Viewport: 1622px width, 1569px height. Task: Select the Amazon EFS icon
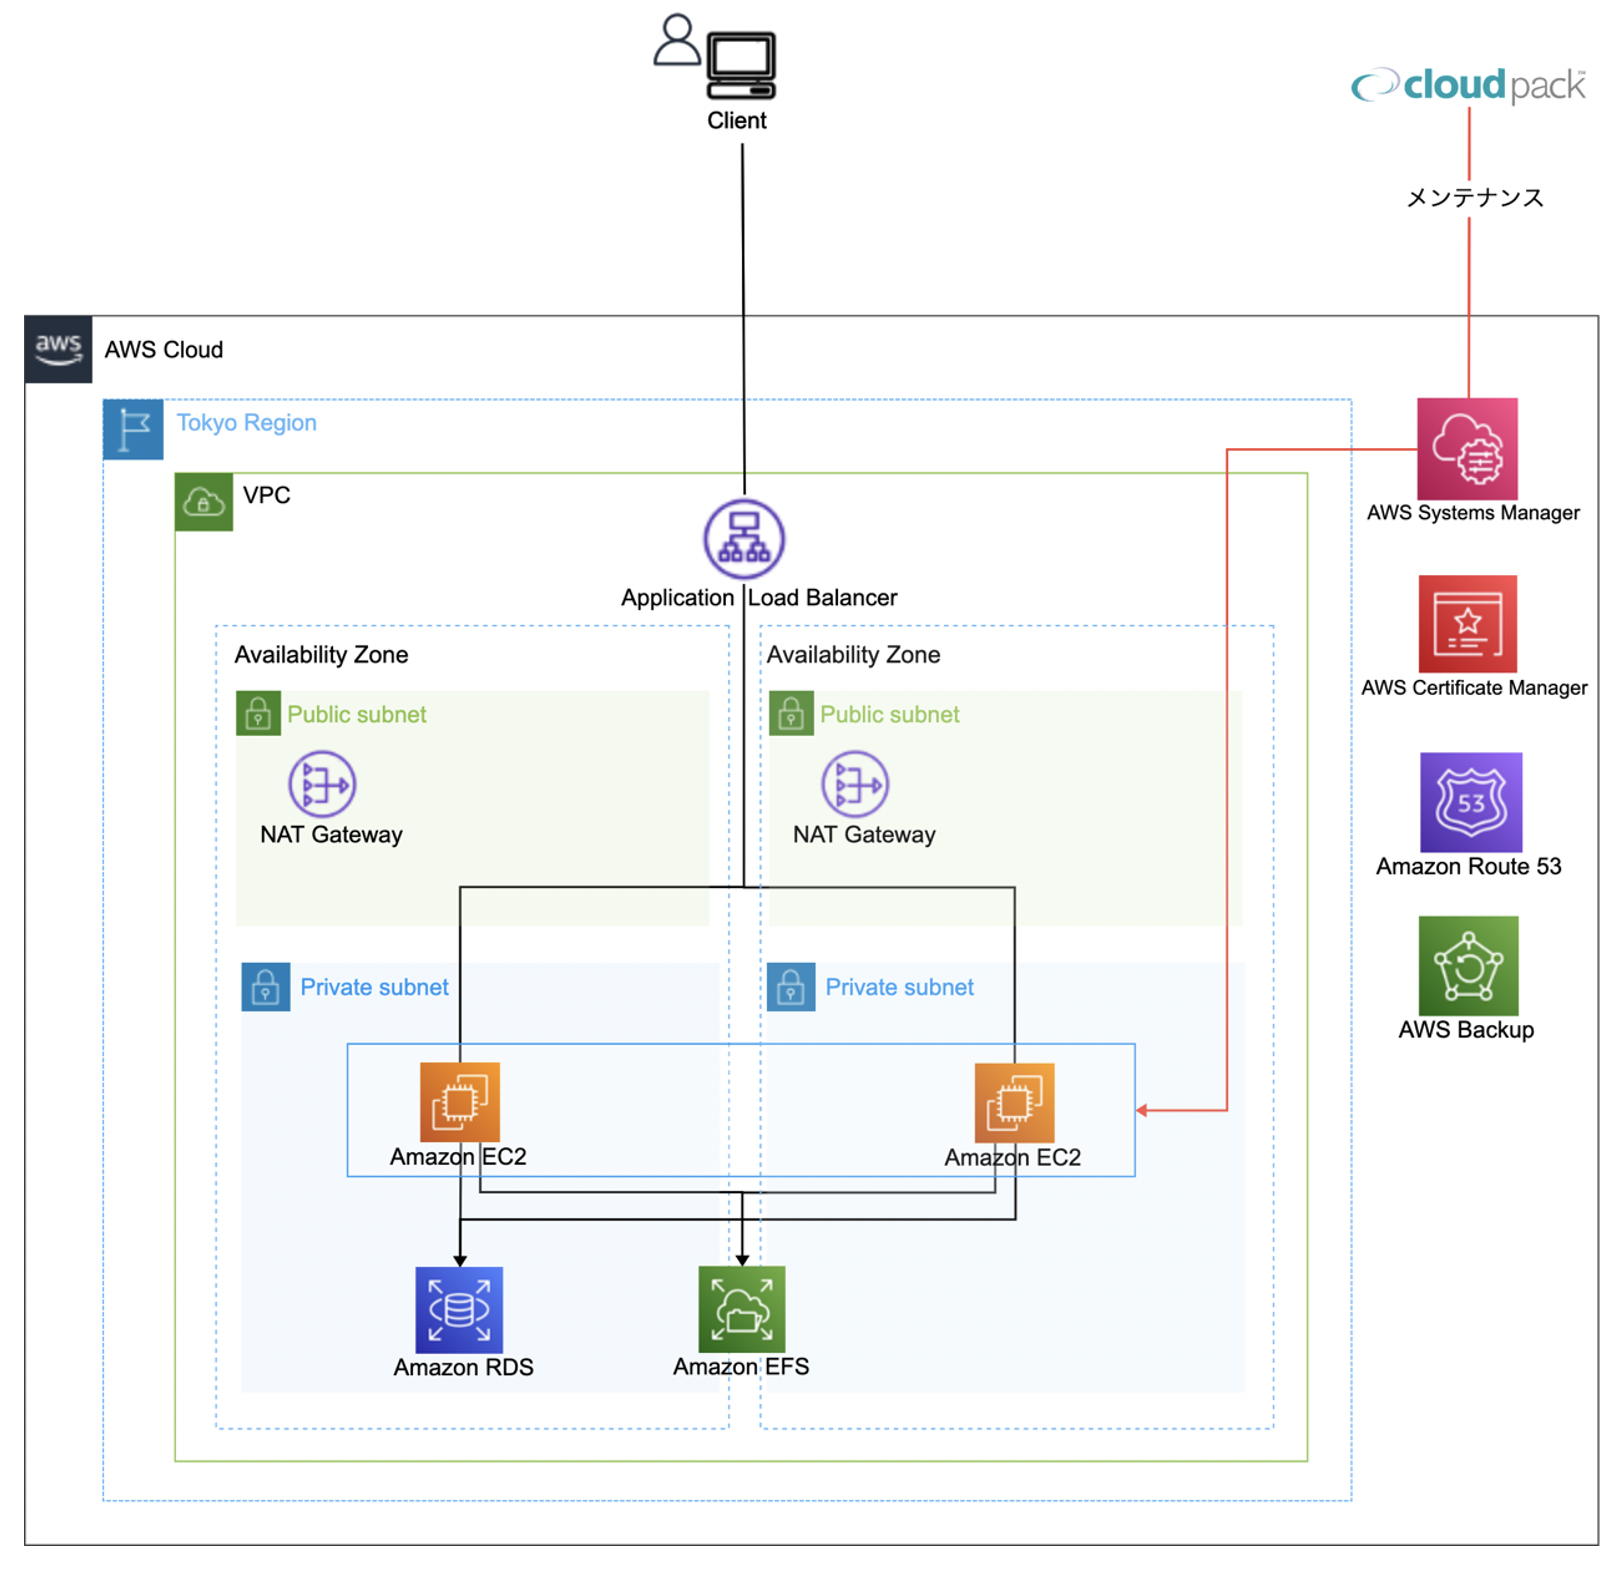(x=741, y=1309)
